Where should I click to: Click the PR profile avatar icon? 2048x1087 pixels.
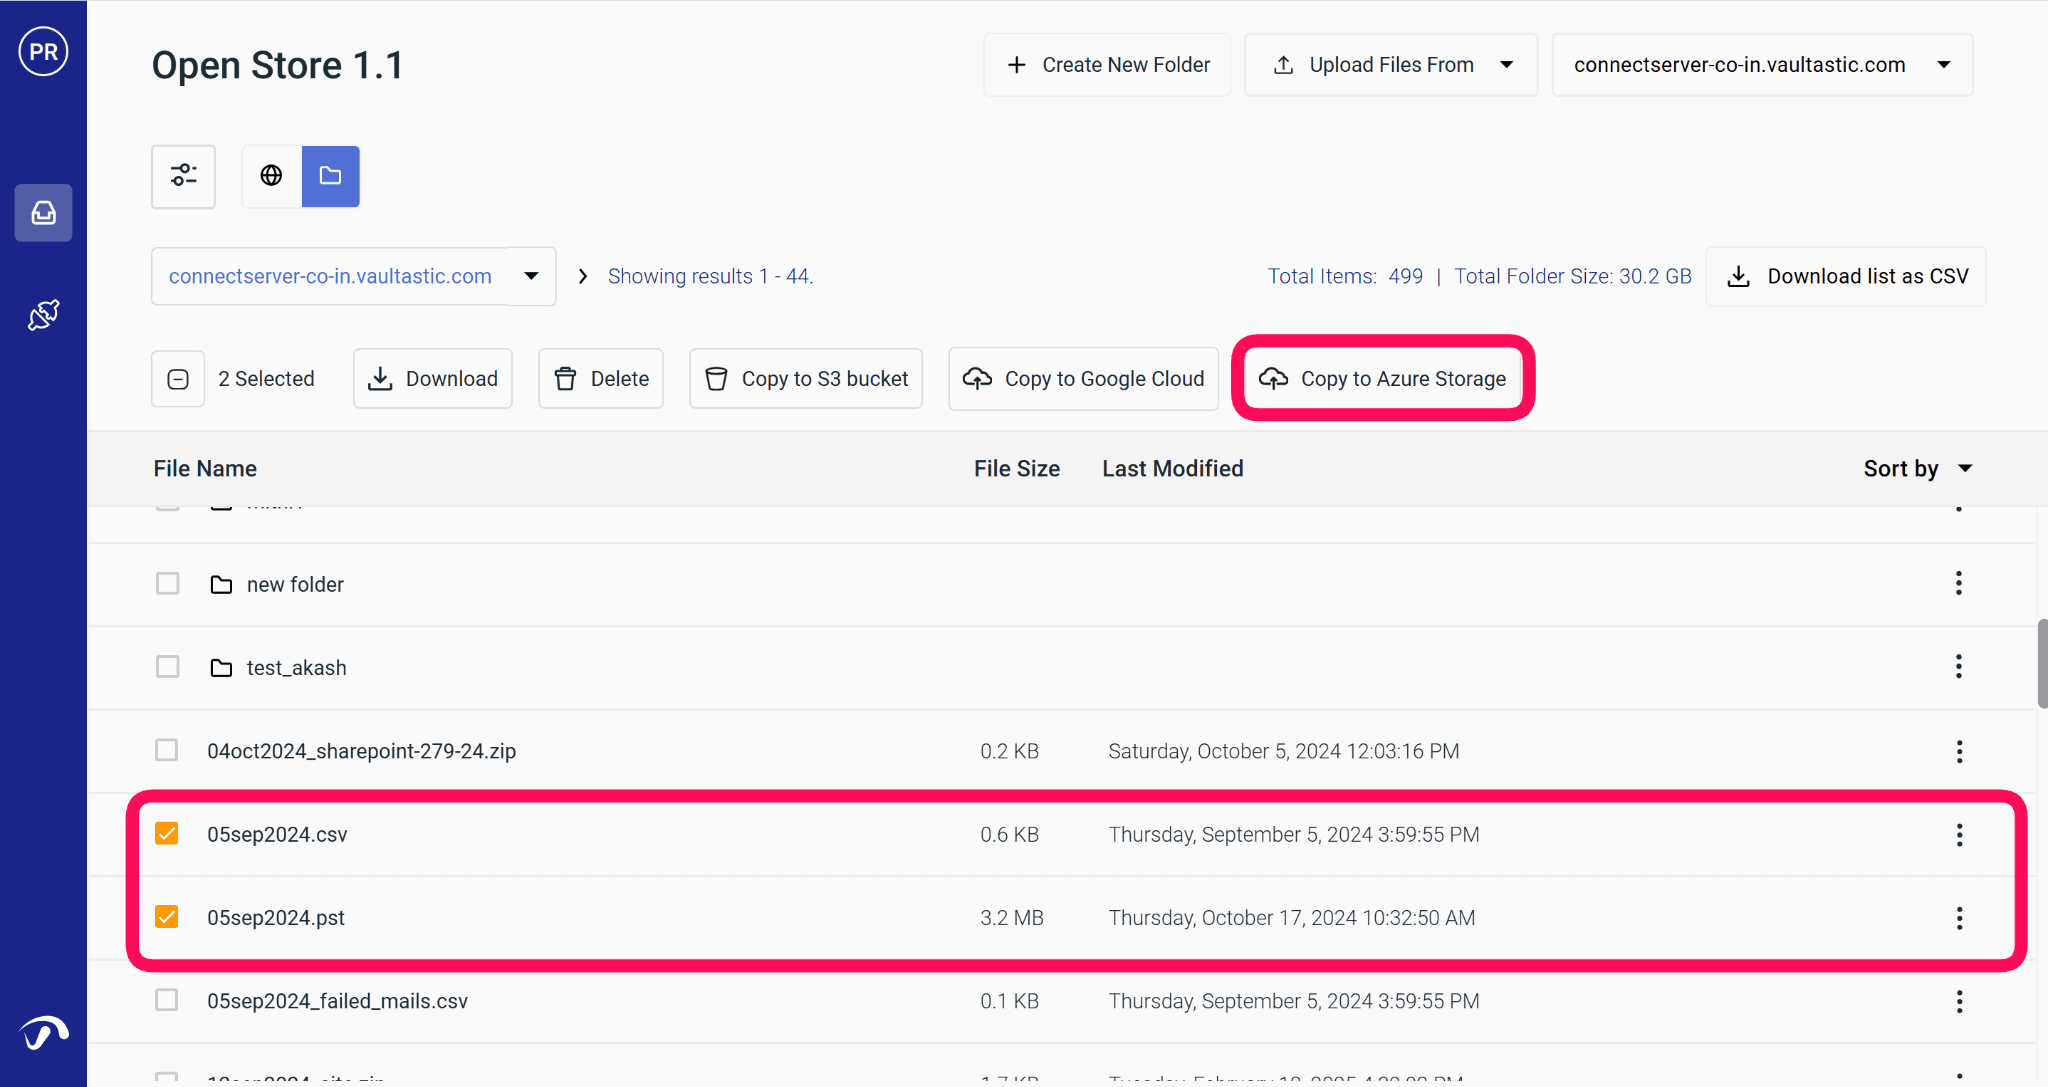(43, 51)
